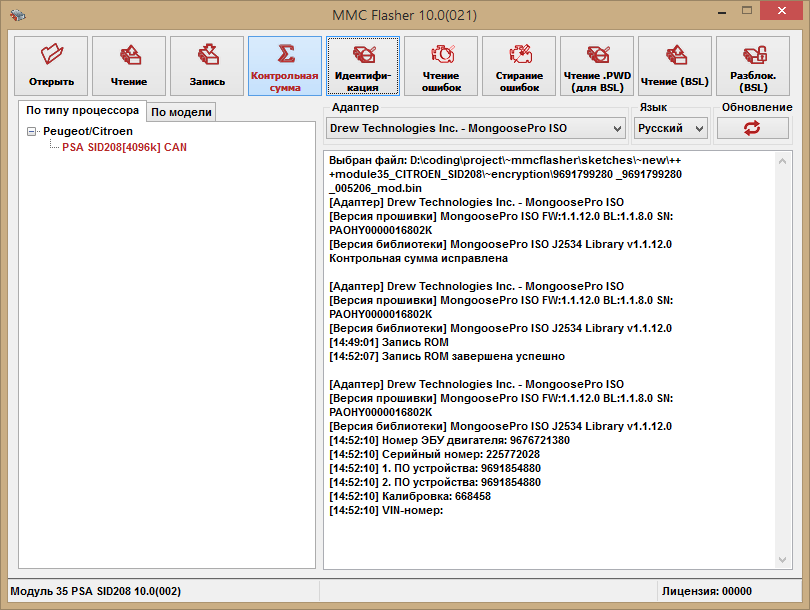
Task: Click the application icon in title bar
Action: point(17,15)
